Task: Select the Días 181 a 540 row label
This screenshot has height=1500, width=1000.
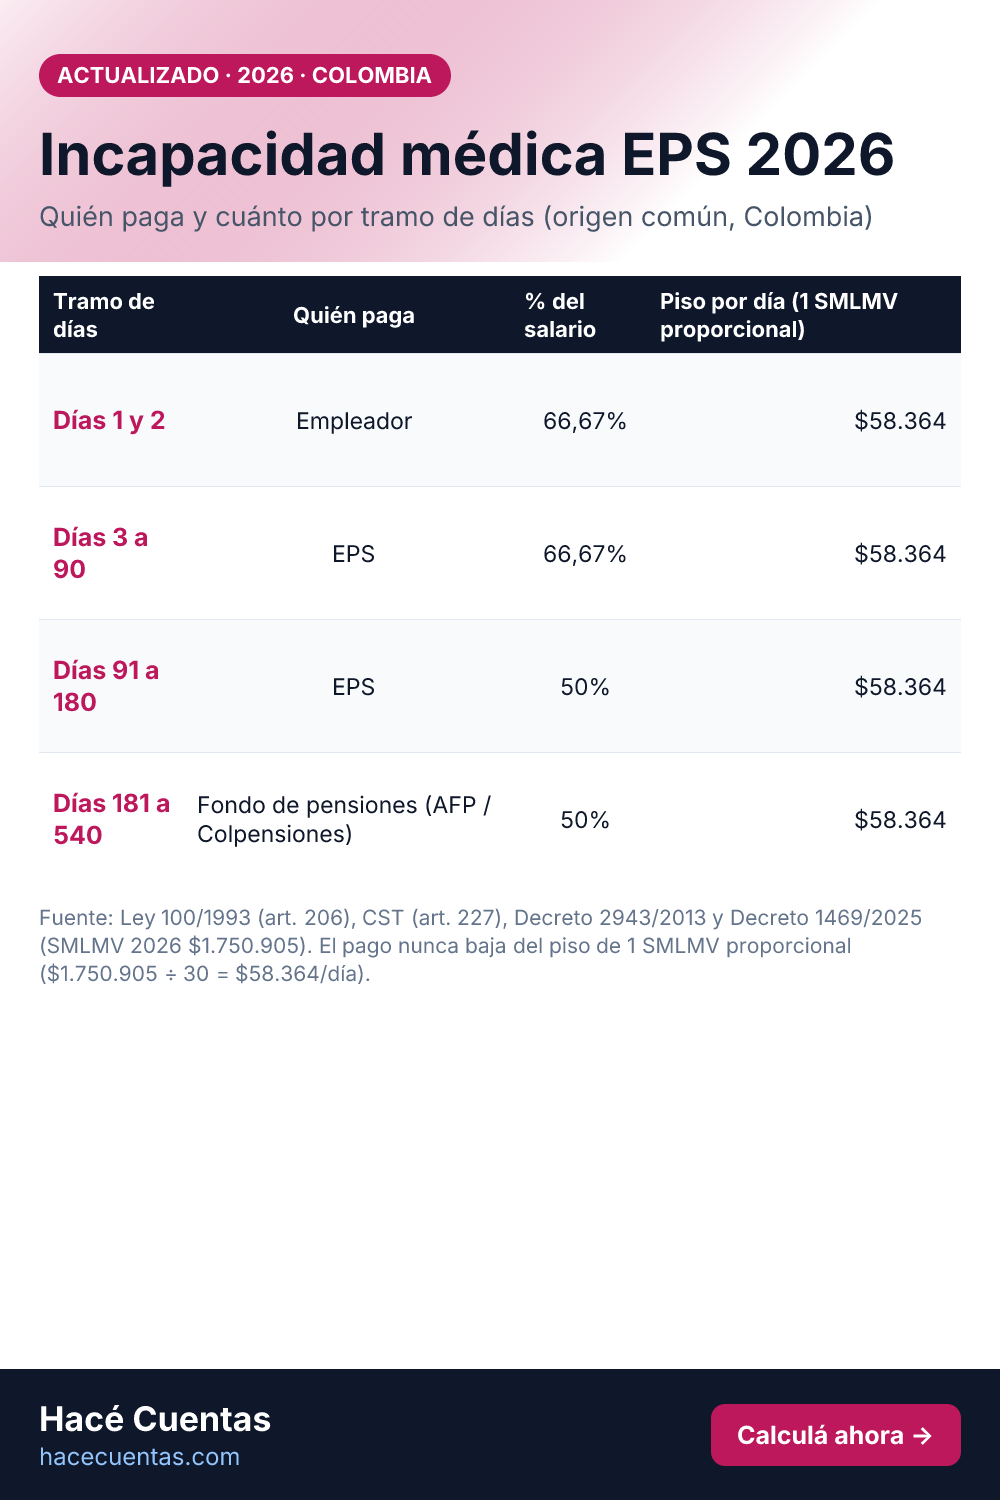Action: point(111,819)
